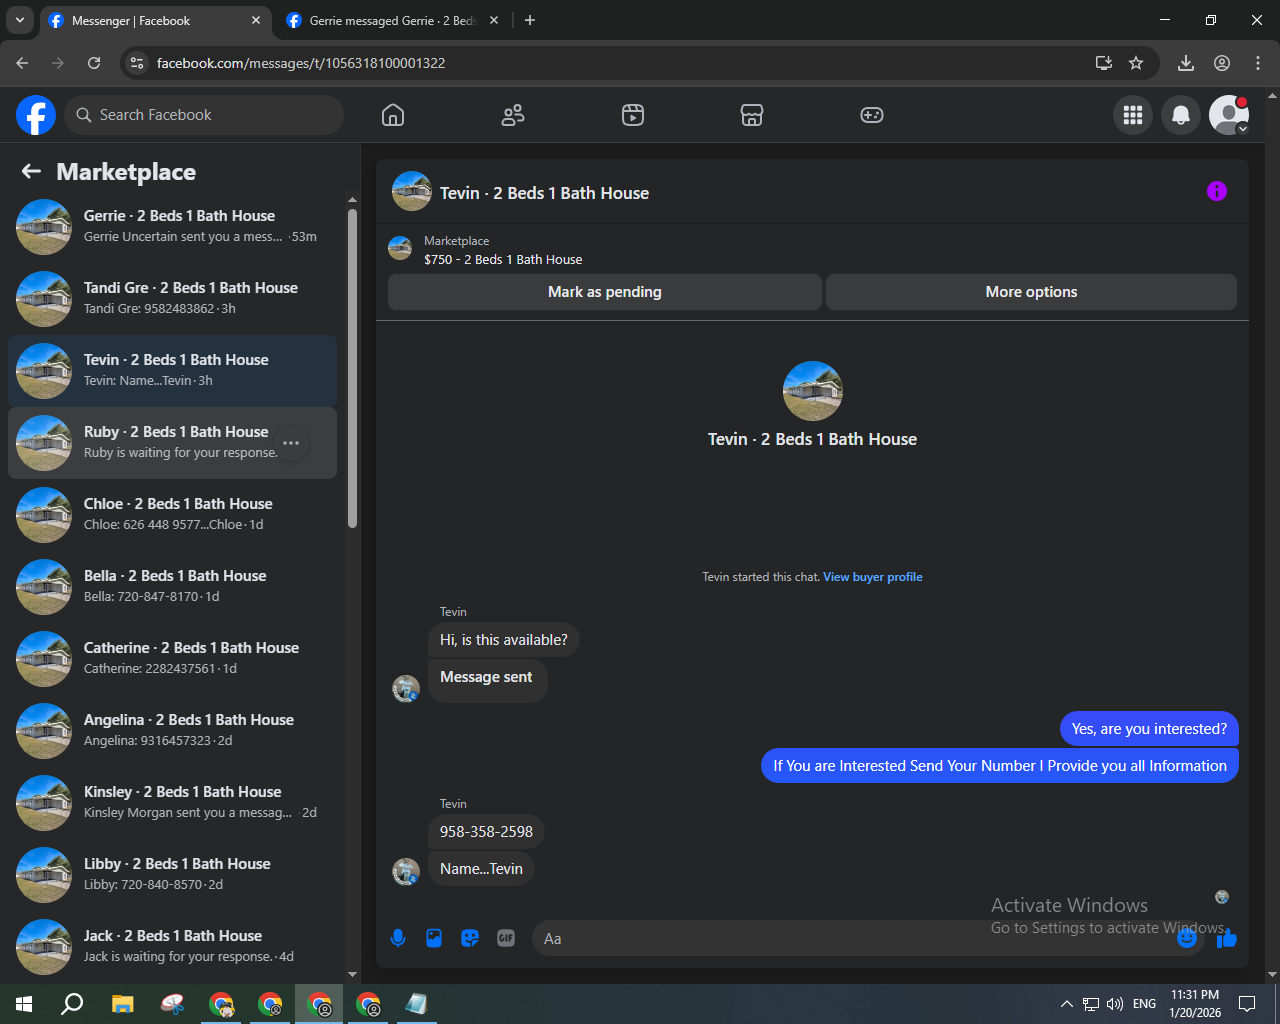Screen dimensions: 1280x1024
Task: Open the Friends icon in top navigation
Action: click(513, 115)
